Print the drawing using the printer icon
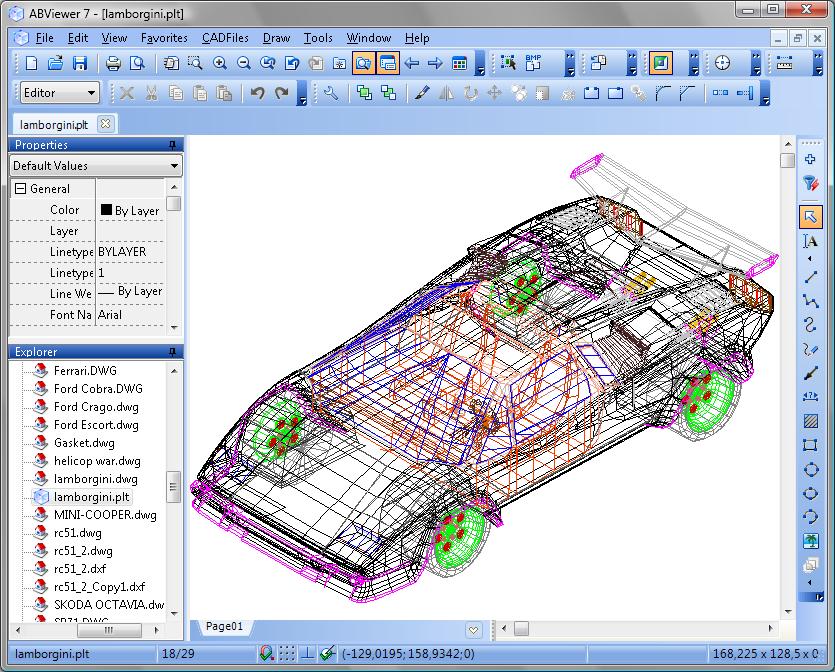The image size is (835, 672). point(113,63)
